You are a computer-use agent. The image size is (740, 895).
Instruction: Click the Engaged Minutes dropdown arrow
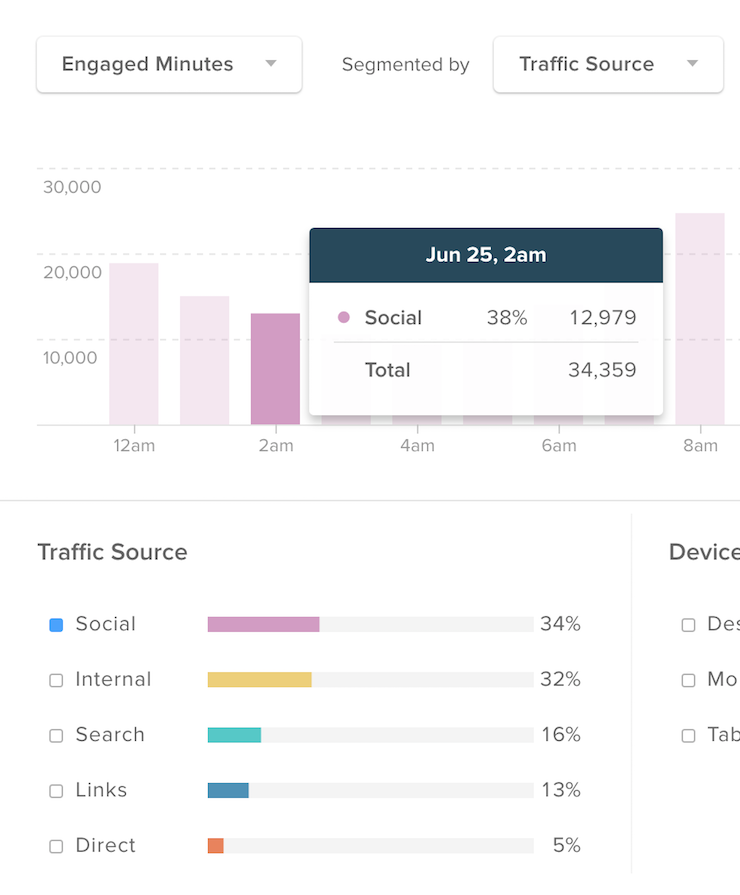(271, 63)
